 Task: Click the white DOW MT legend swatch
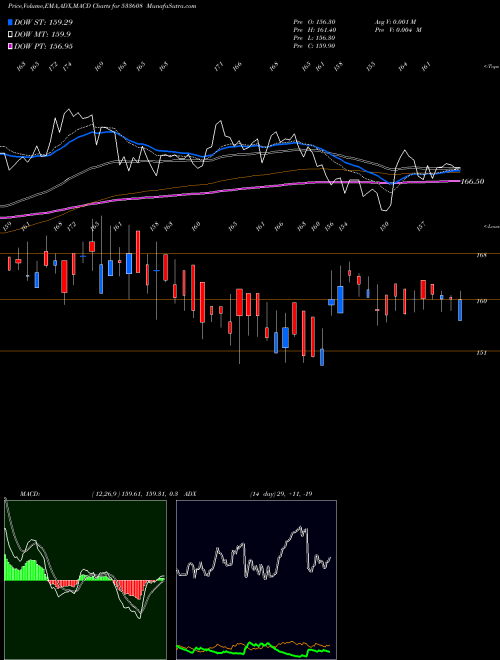(11, 35)
